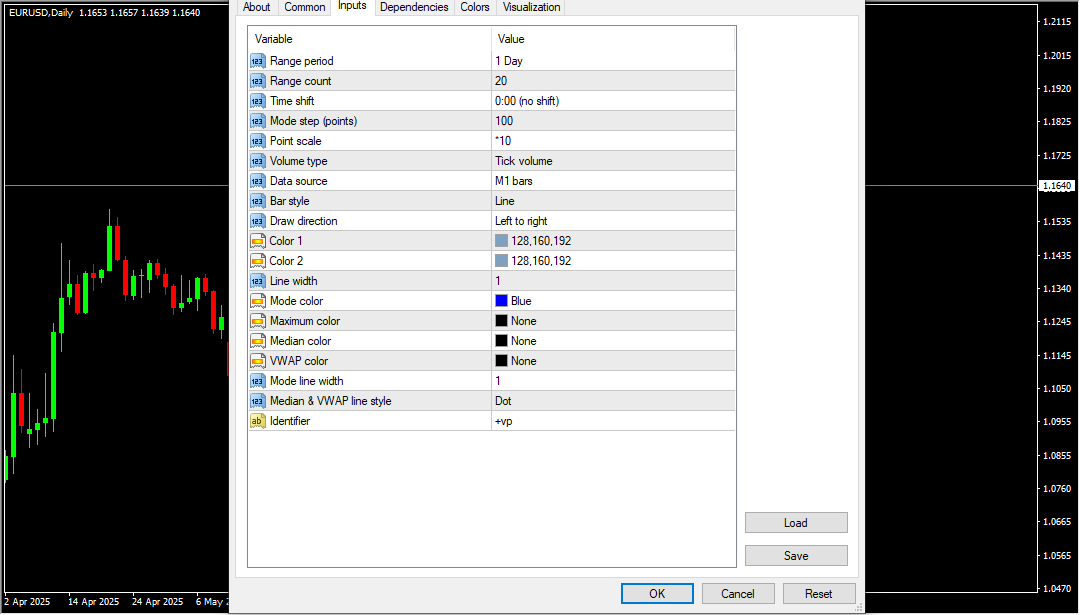This screenshot has width=1080, height=615.
Task: Click the color icon beside Color 1
Action: (x=257, y=241)
